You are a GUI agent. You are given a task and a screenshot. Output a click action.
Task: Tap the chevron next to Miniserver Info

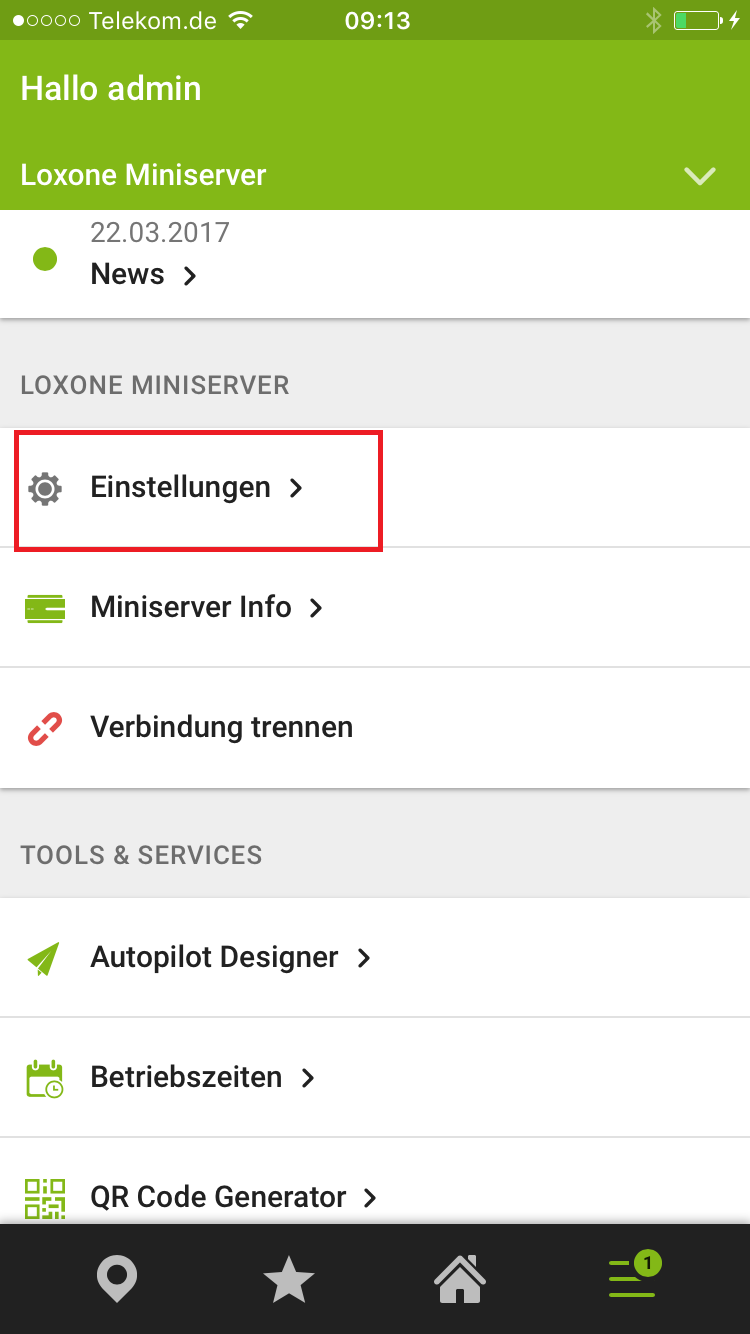[x=316, y=608]
